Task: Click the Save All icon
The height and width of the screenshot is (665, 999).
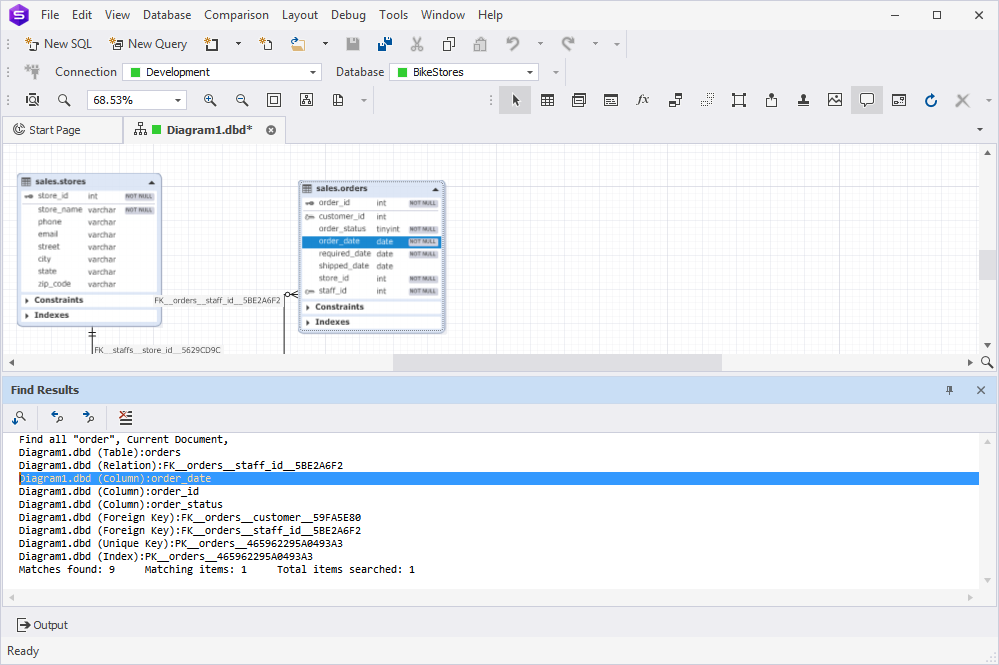Action: click(385, 44)
